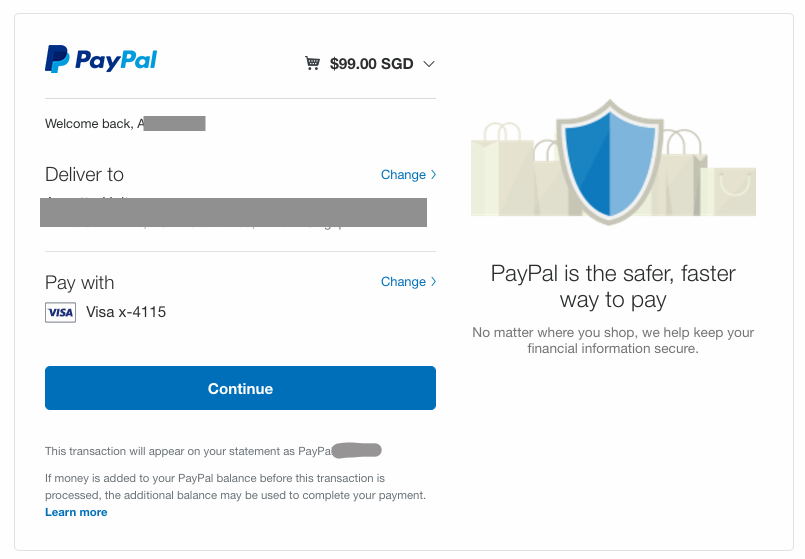The width and height of the screenshot is (805, 559).
Task: Click the Deliver to section heading
Action: pos(84,175)
